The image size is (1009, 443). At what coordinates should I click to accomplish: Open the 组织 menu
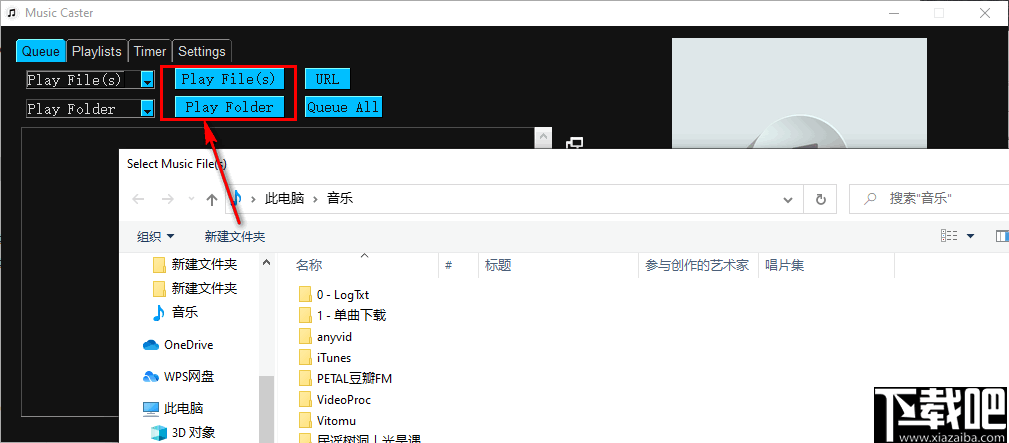(155, 237)
